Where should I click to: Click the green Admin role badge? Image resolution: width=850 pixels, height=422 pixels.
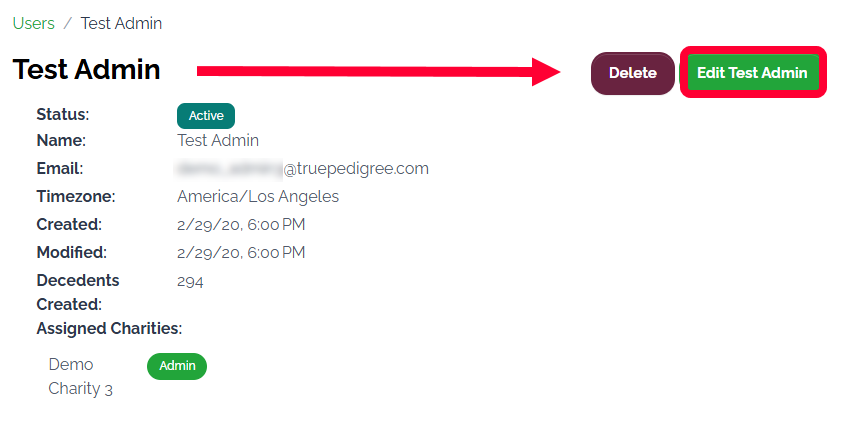(177, 366)
